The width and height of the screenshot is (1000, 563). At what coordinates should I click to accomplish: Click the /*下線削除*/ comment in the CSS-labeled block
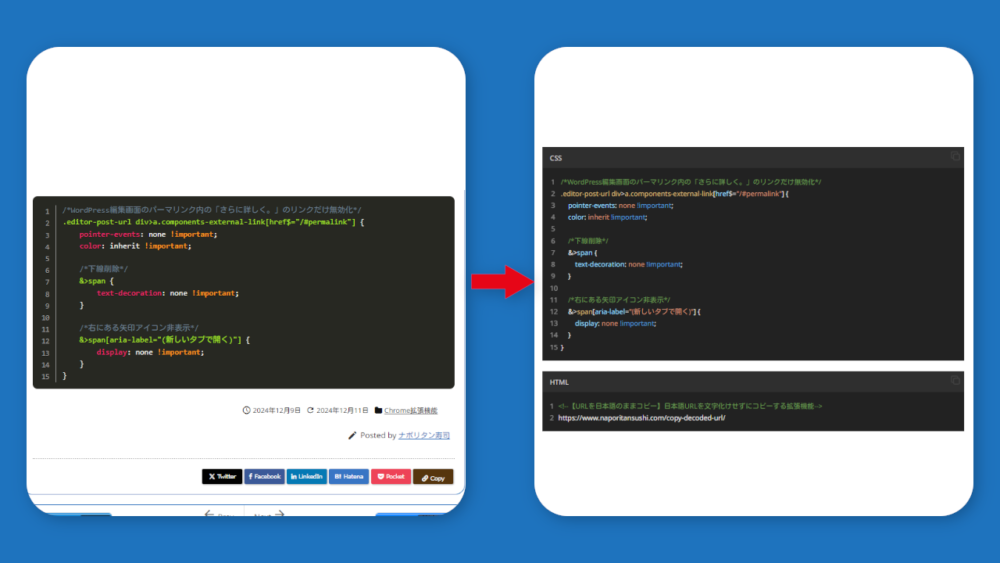(588, 241)
